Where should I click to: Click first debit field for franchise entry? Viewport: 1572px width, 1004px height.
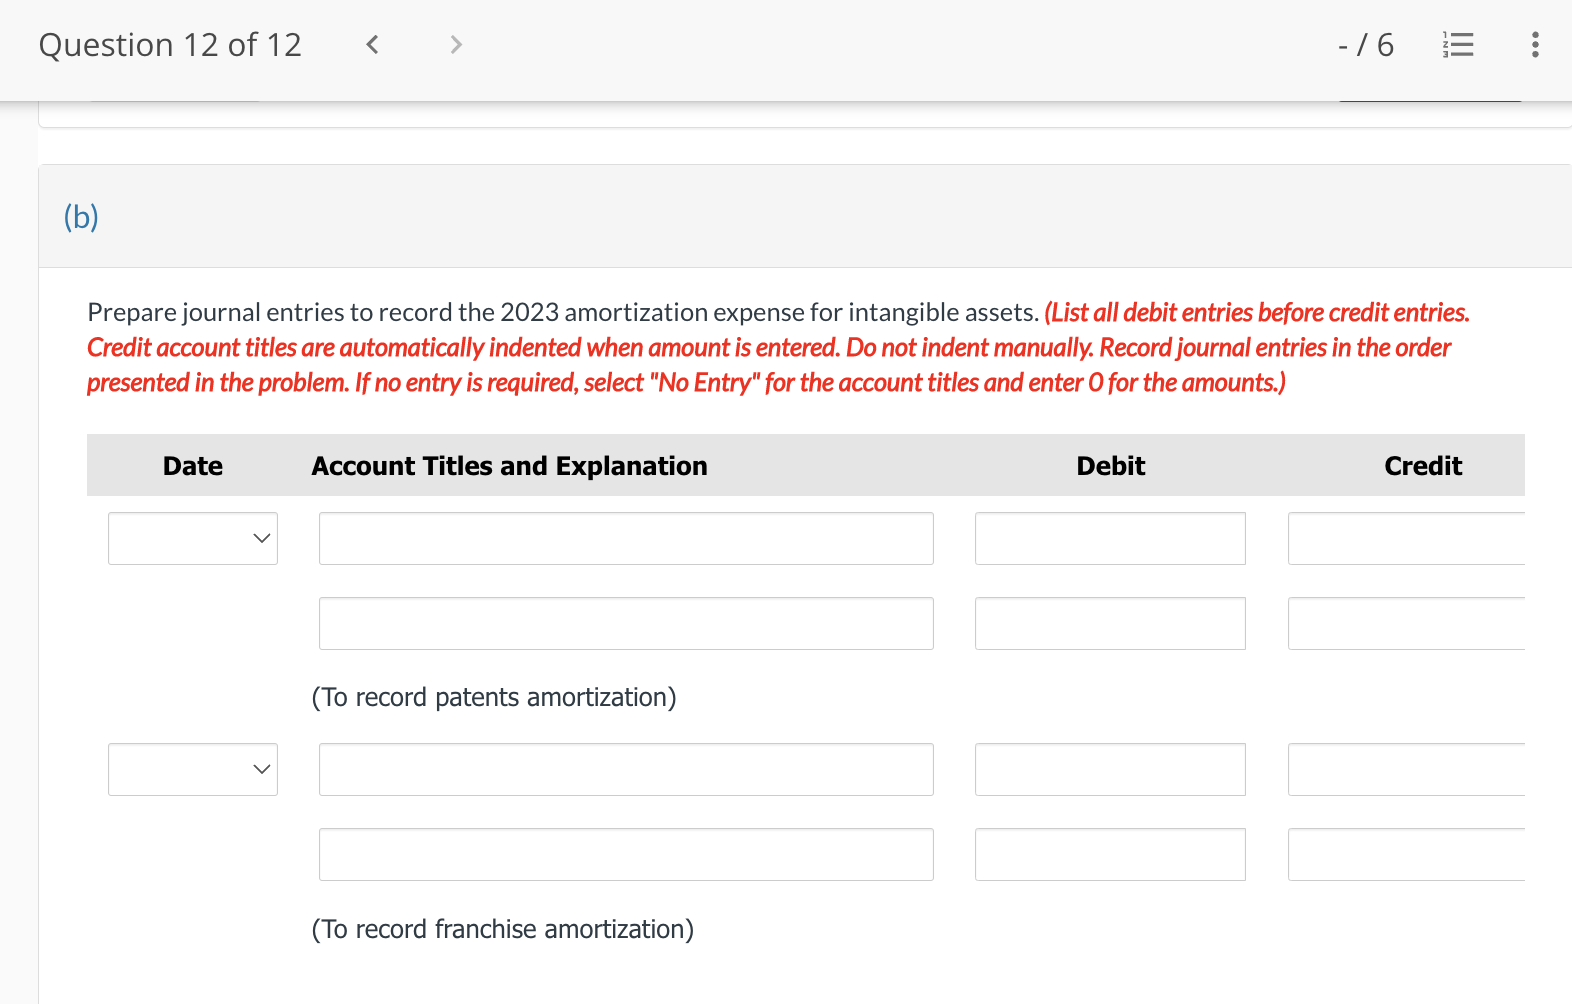tap(1110, 769)
